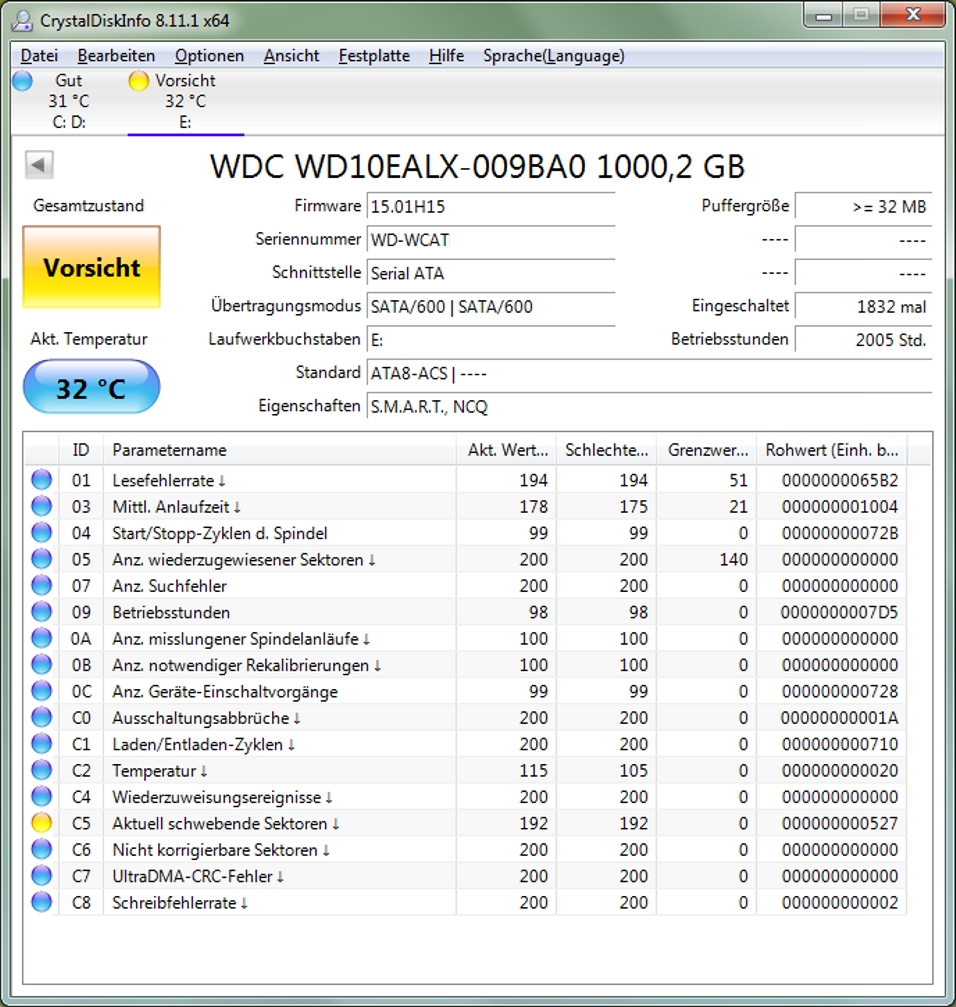Go to previous disk with left arrow button

(39, 164)
